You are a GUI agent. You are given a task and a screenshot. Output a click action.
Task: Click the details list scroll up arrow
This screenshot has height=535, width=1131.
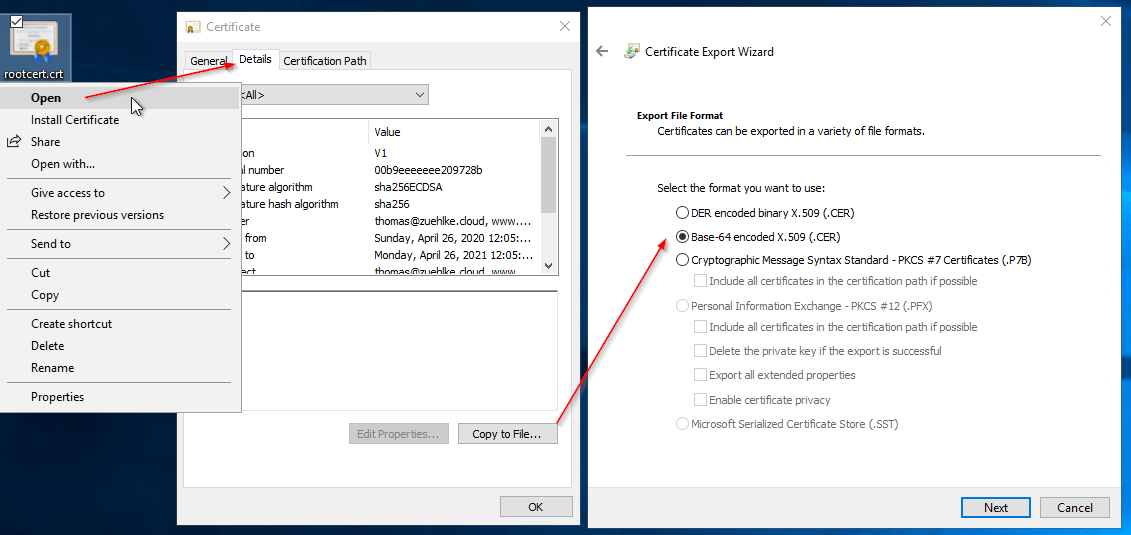(x=548, y=129)
